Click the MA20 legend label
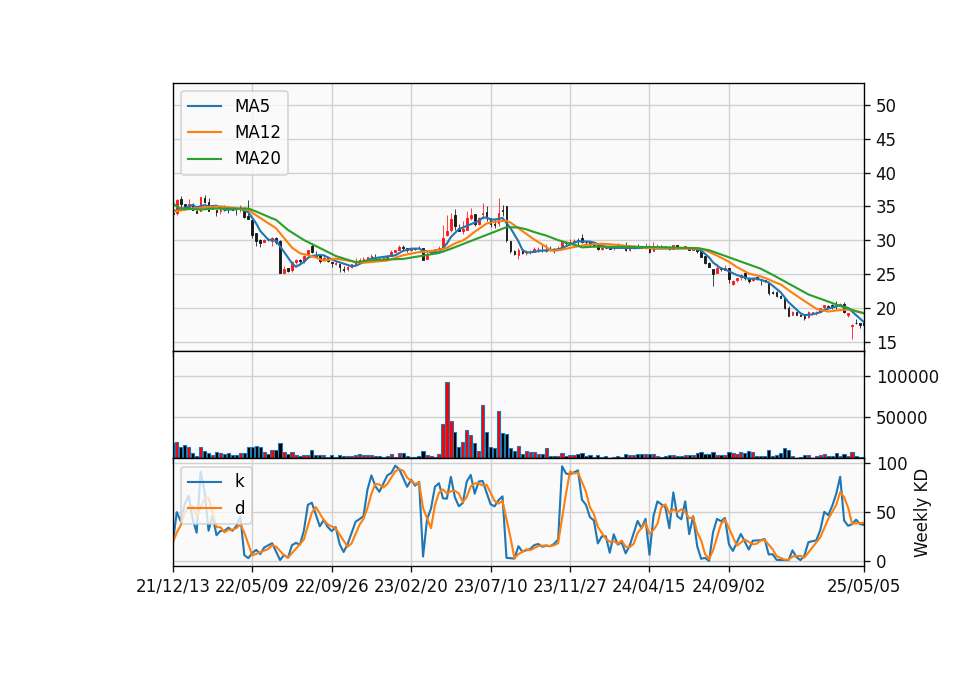The width and height of the screenshot is (960, 690). (257, 158)
